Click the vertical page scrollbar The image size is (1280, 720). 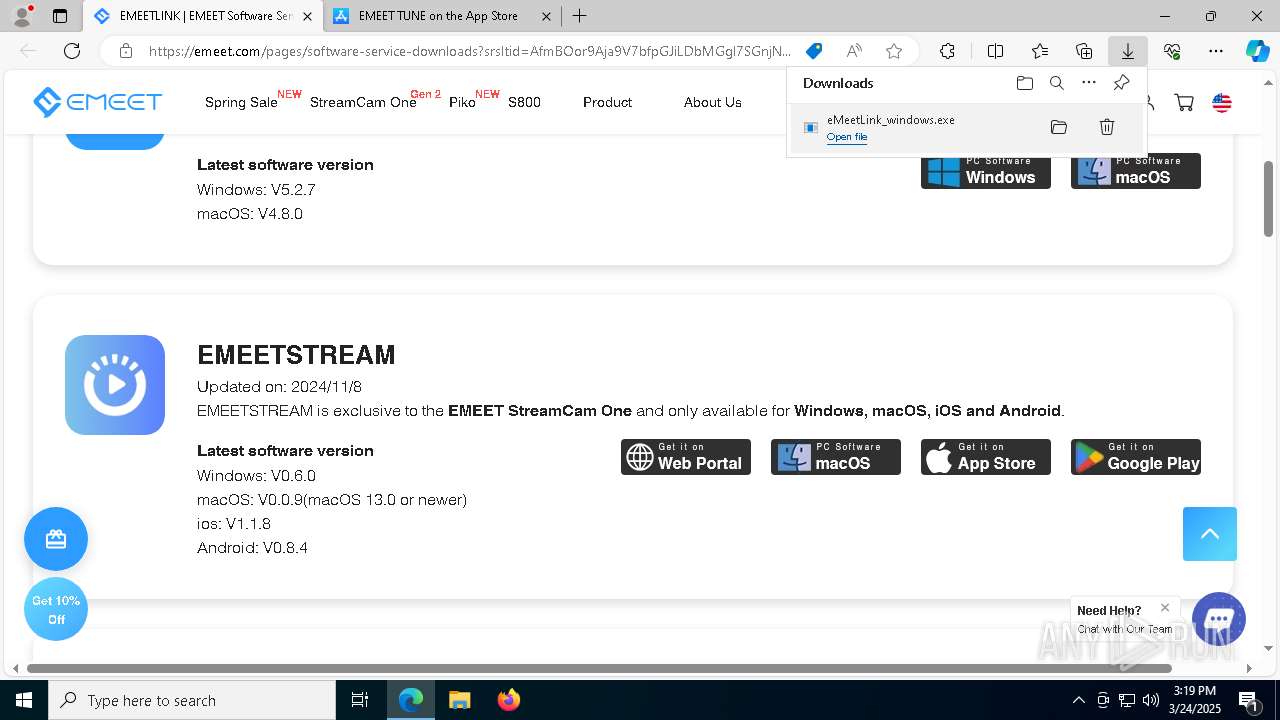[x=1268, y=199]
